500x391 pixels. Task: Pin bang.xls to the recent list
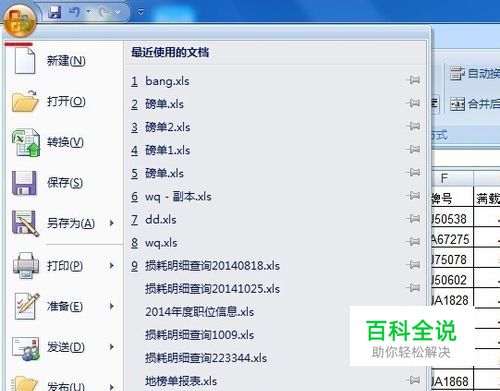(413, 80)
